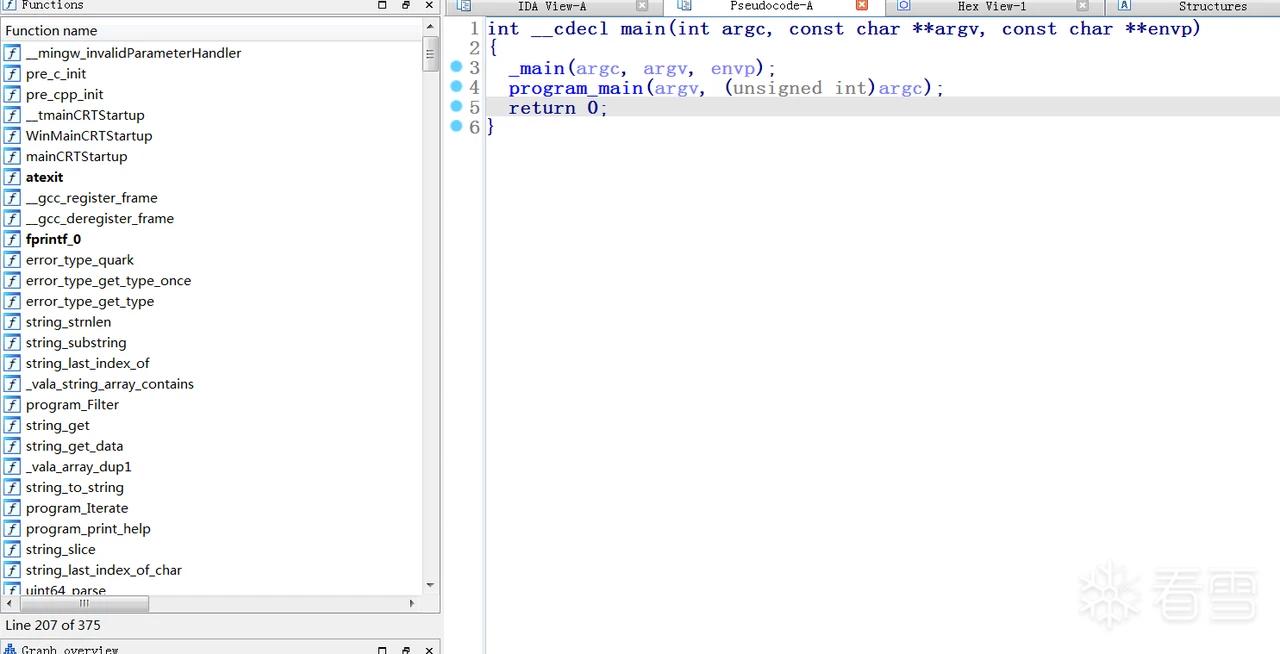Click the function icon beside program_Filter

[x=12, y=405]
